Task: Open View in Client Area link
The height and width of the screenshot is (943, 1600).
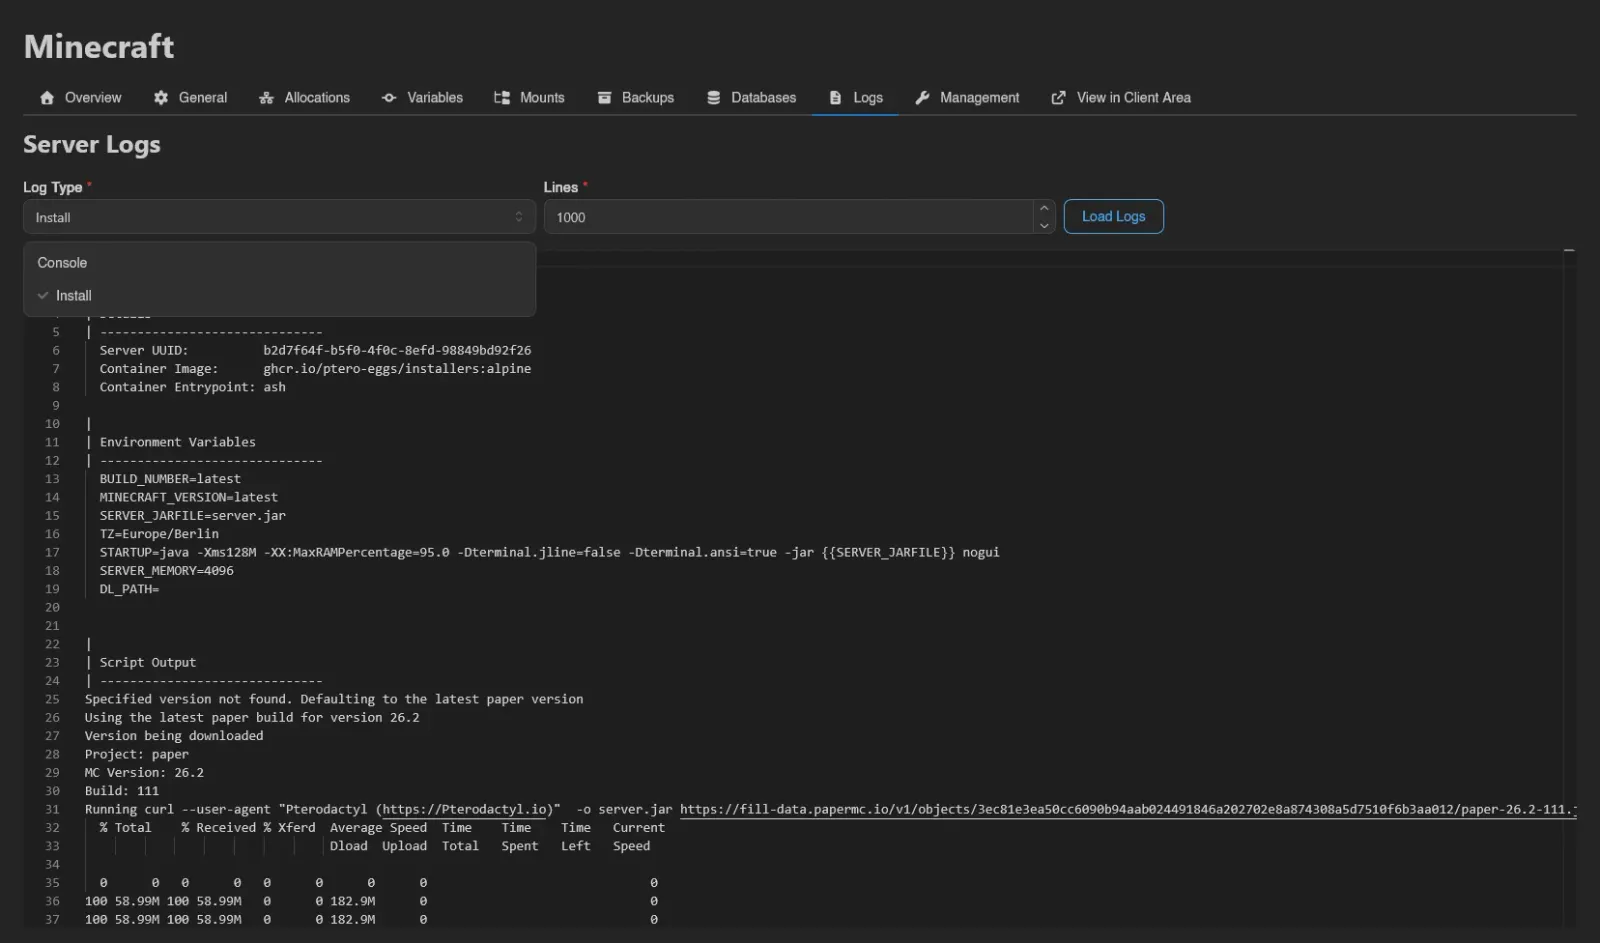Action: coord(1120,98)
